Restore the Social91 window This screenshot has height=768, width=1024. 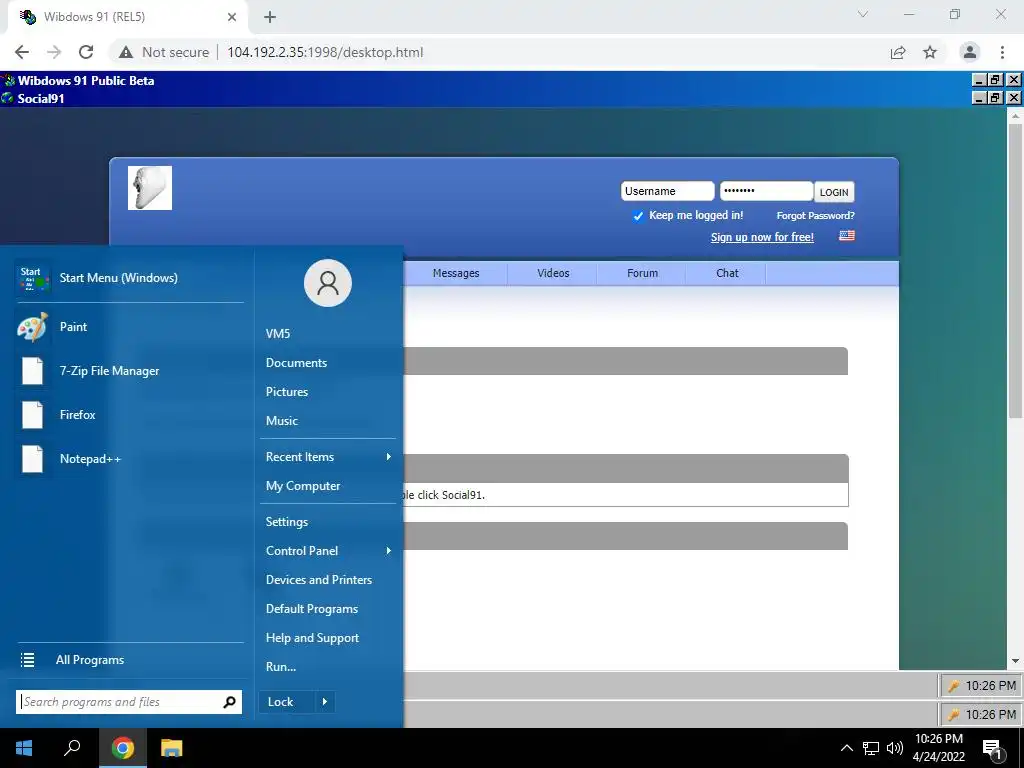pyautogui.click(x=995, y=98)
